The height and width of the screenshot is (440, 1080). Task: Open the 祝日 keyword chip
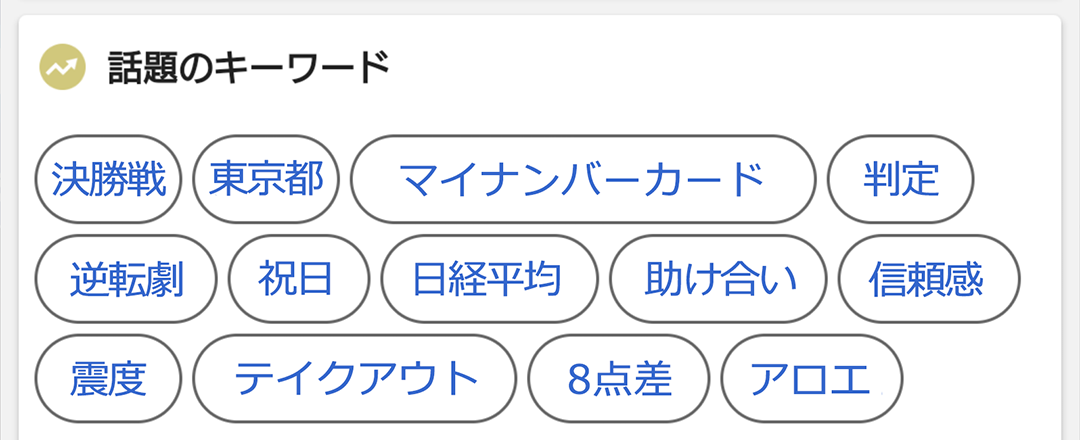299,279
